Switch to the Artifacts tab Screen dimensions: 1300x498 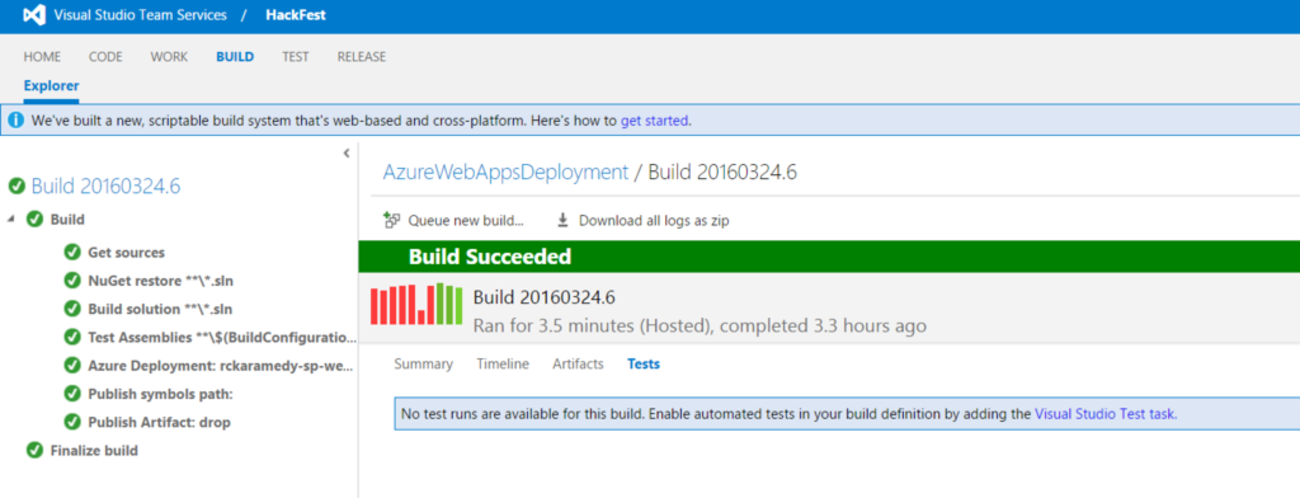[x=578, y=364]
